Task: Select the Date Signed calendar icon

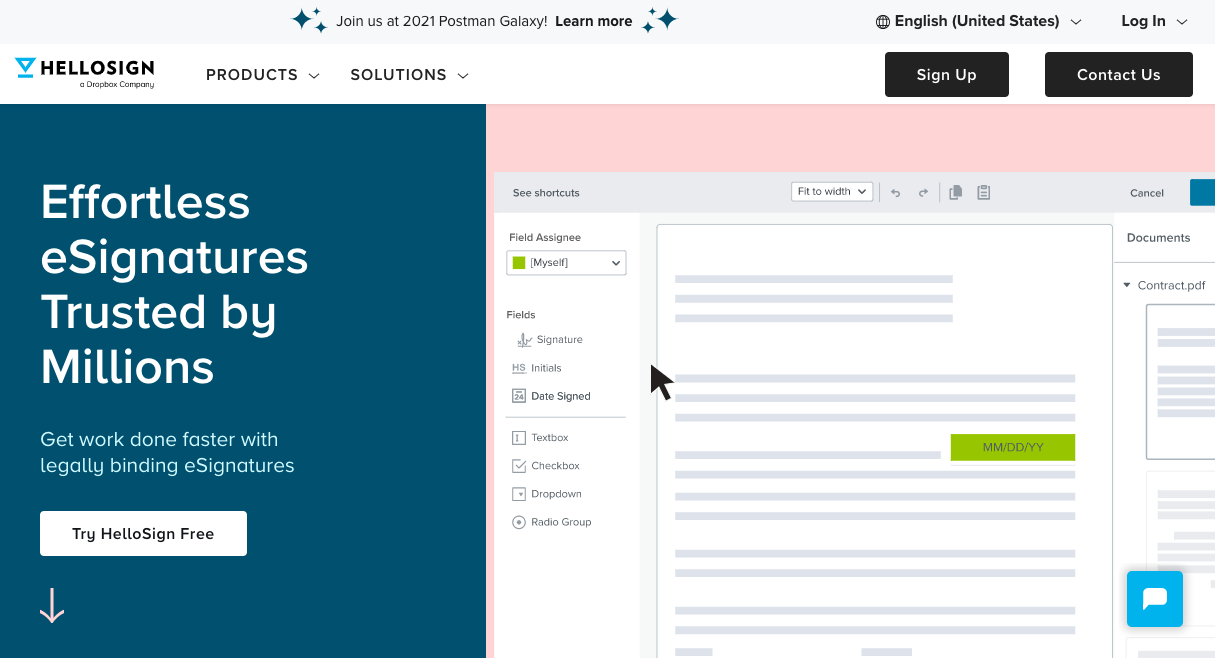Action: tap(519, 396)
